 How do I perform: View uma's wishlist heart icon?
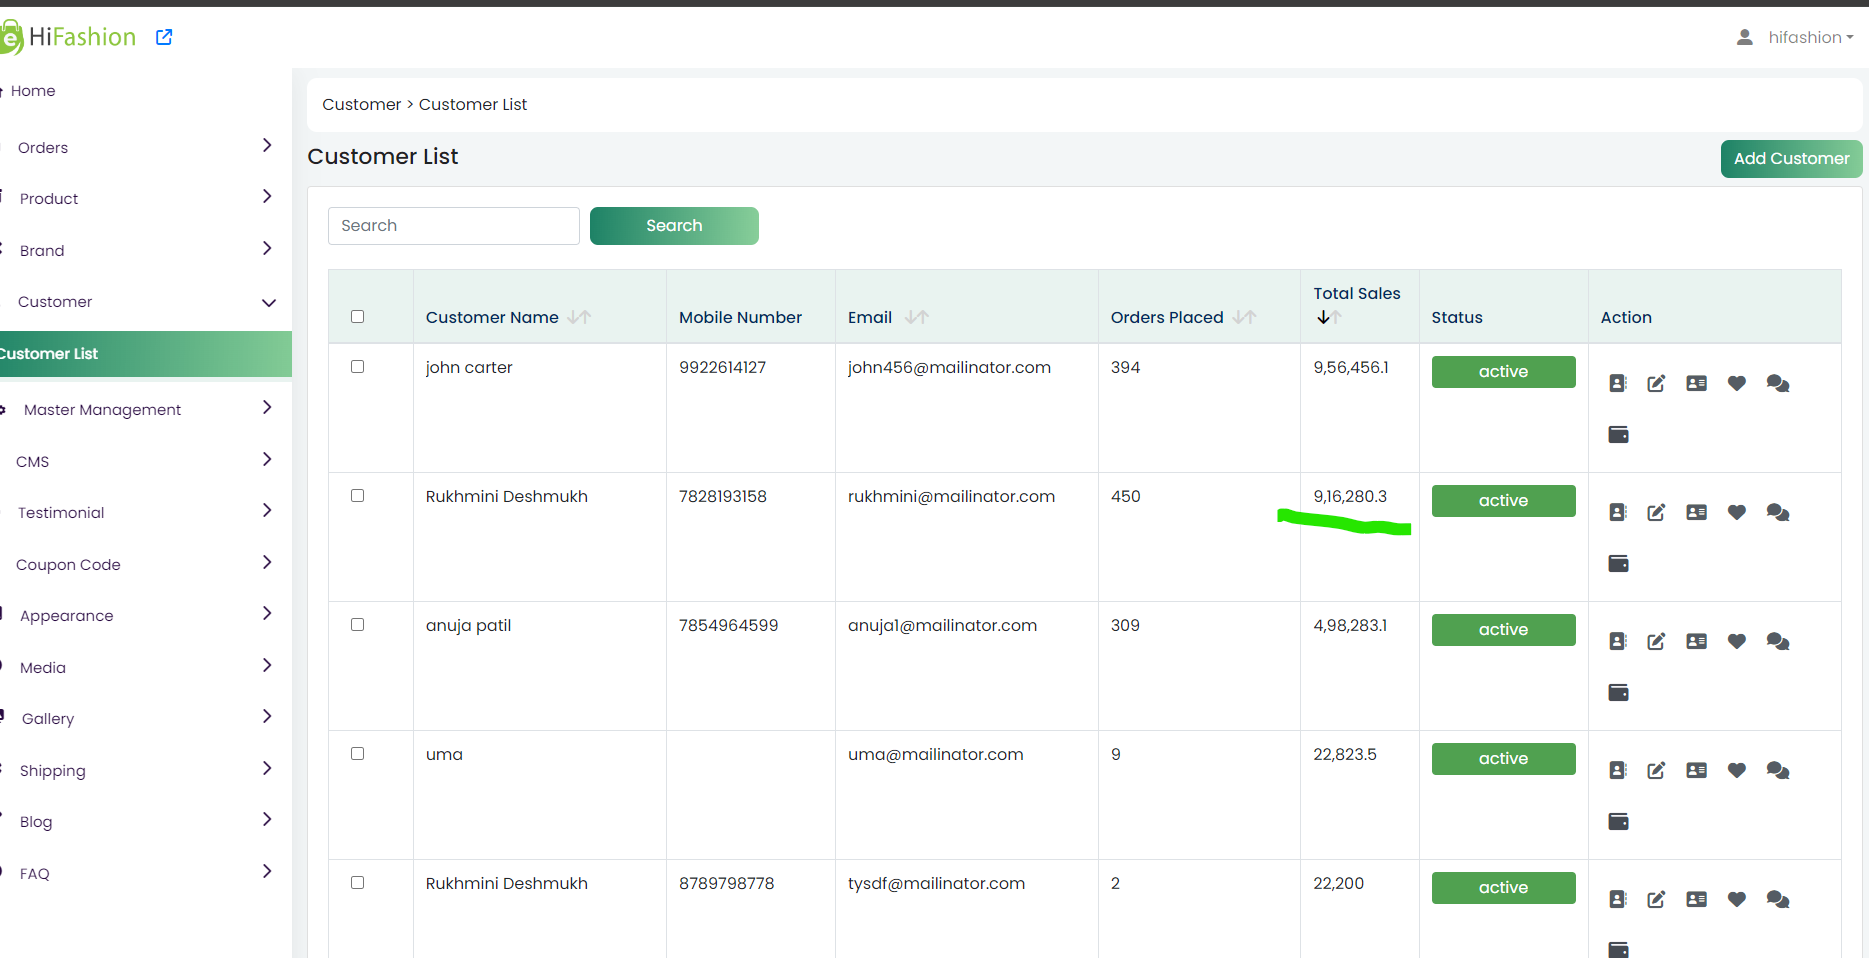(1737, 770)
